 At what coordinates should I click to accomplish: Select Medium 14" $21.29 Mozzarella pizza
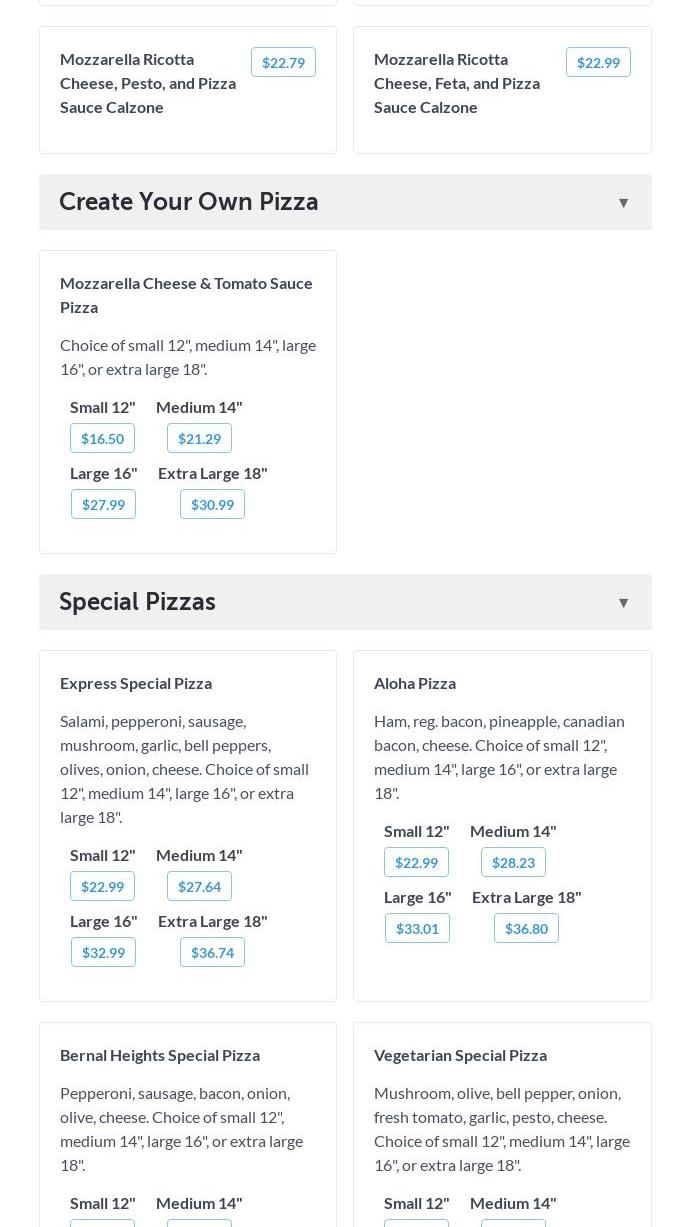[199, 438]
